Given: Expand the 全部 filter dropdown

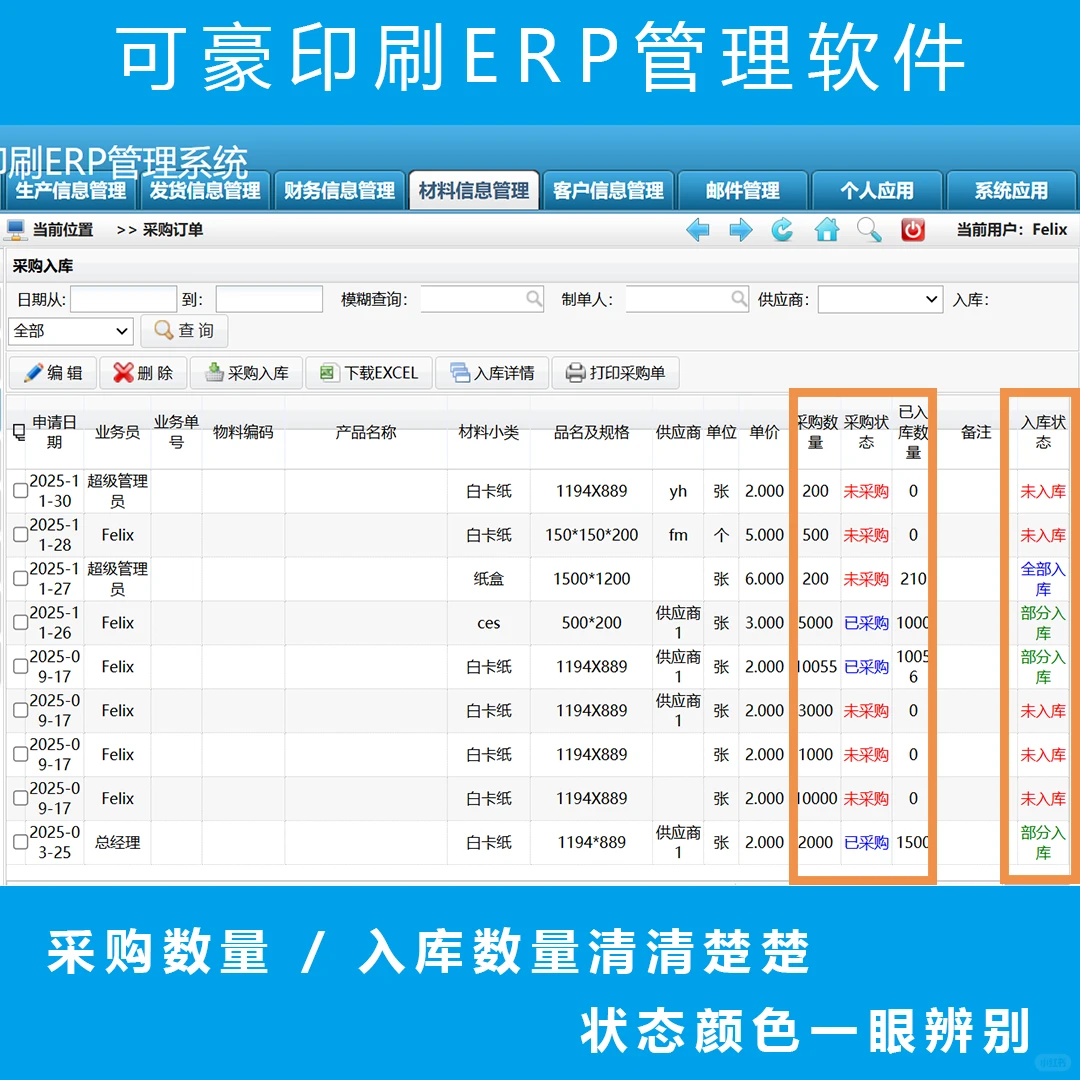Looking at the screenshot, I should tap(70, 331).
